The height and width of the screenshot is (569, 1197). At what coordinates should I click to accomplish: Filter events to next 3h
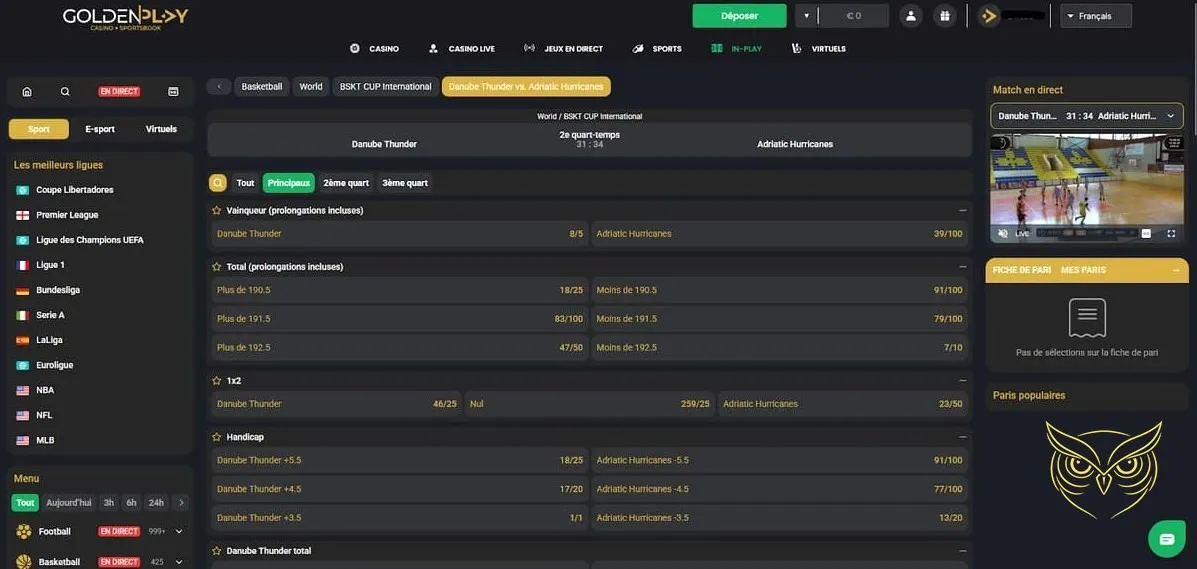[109, 503]
